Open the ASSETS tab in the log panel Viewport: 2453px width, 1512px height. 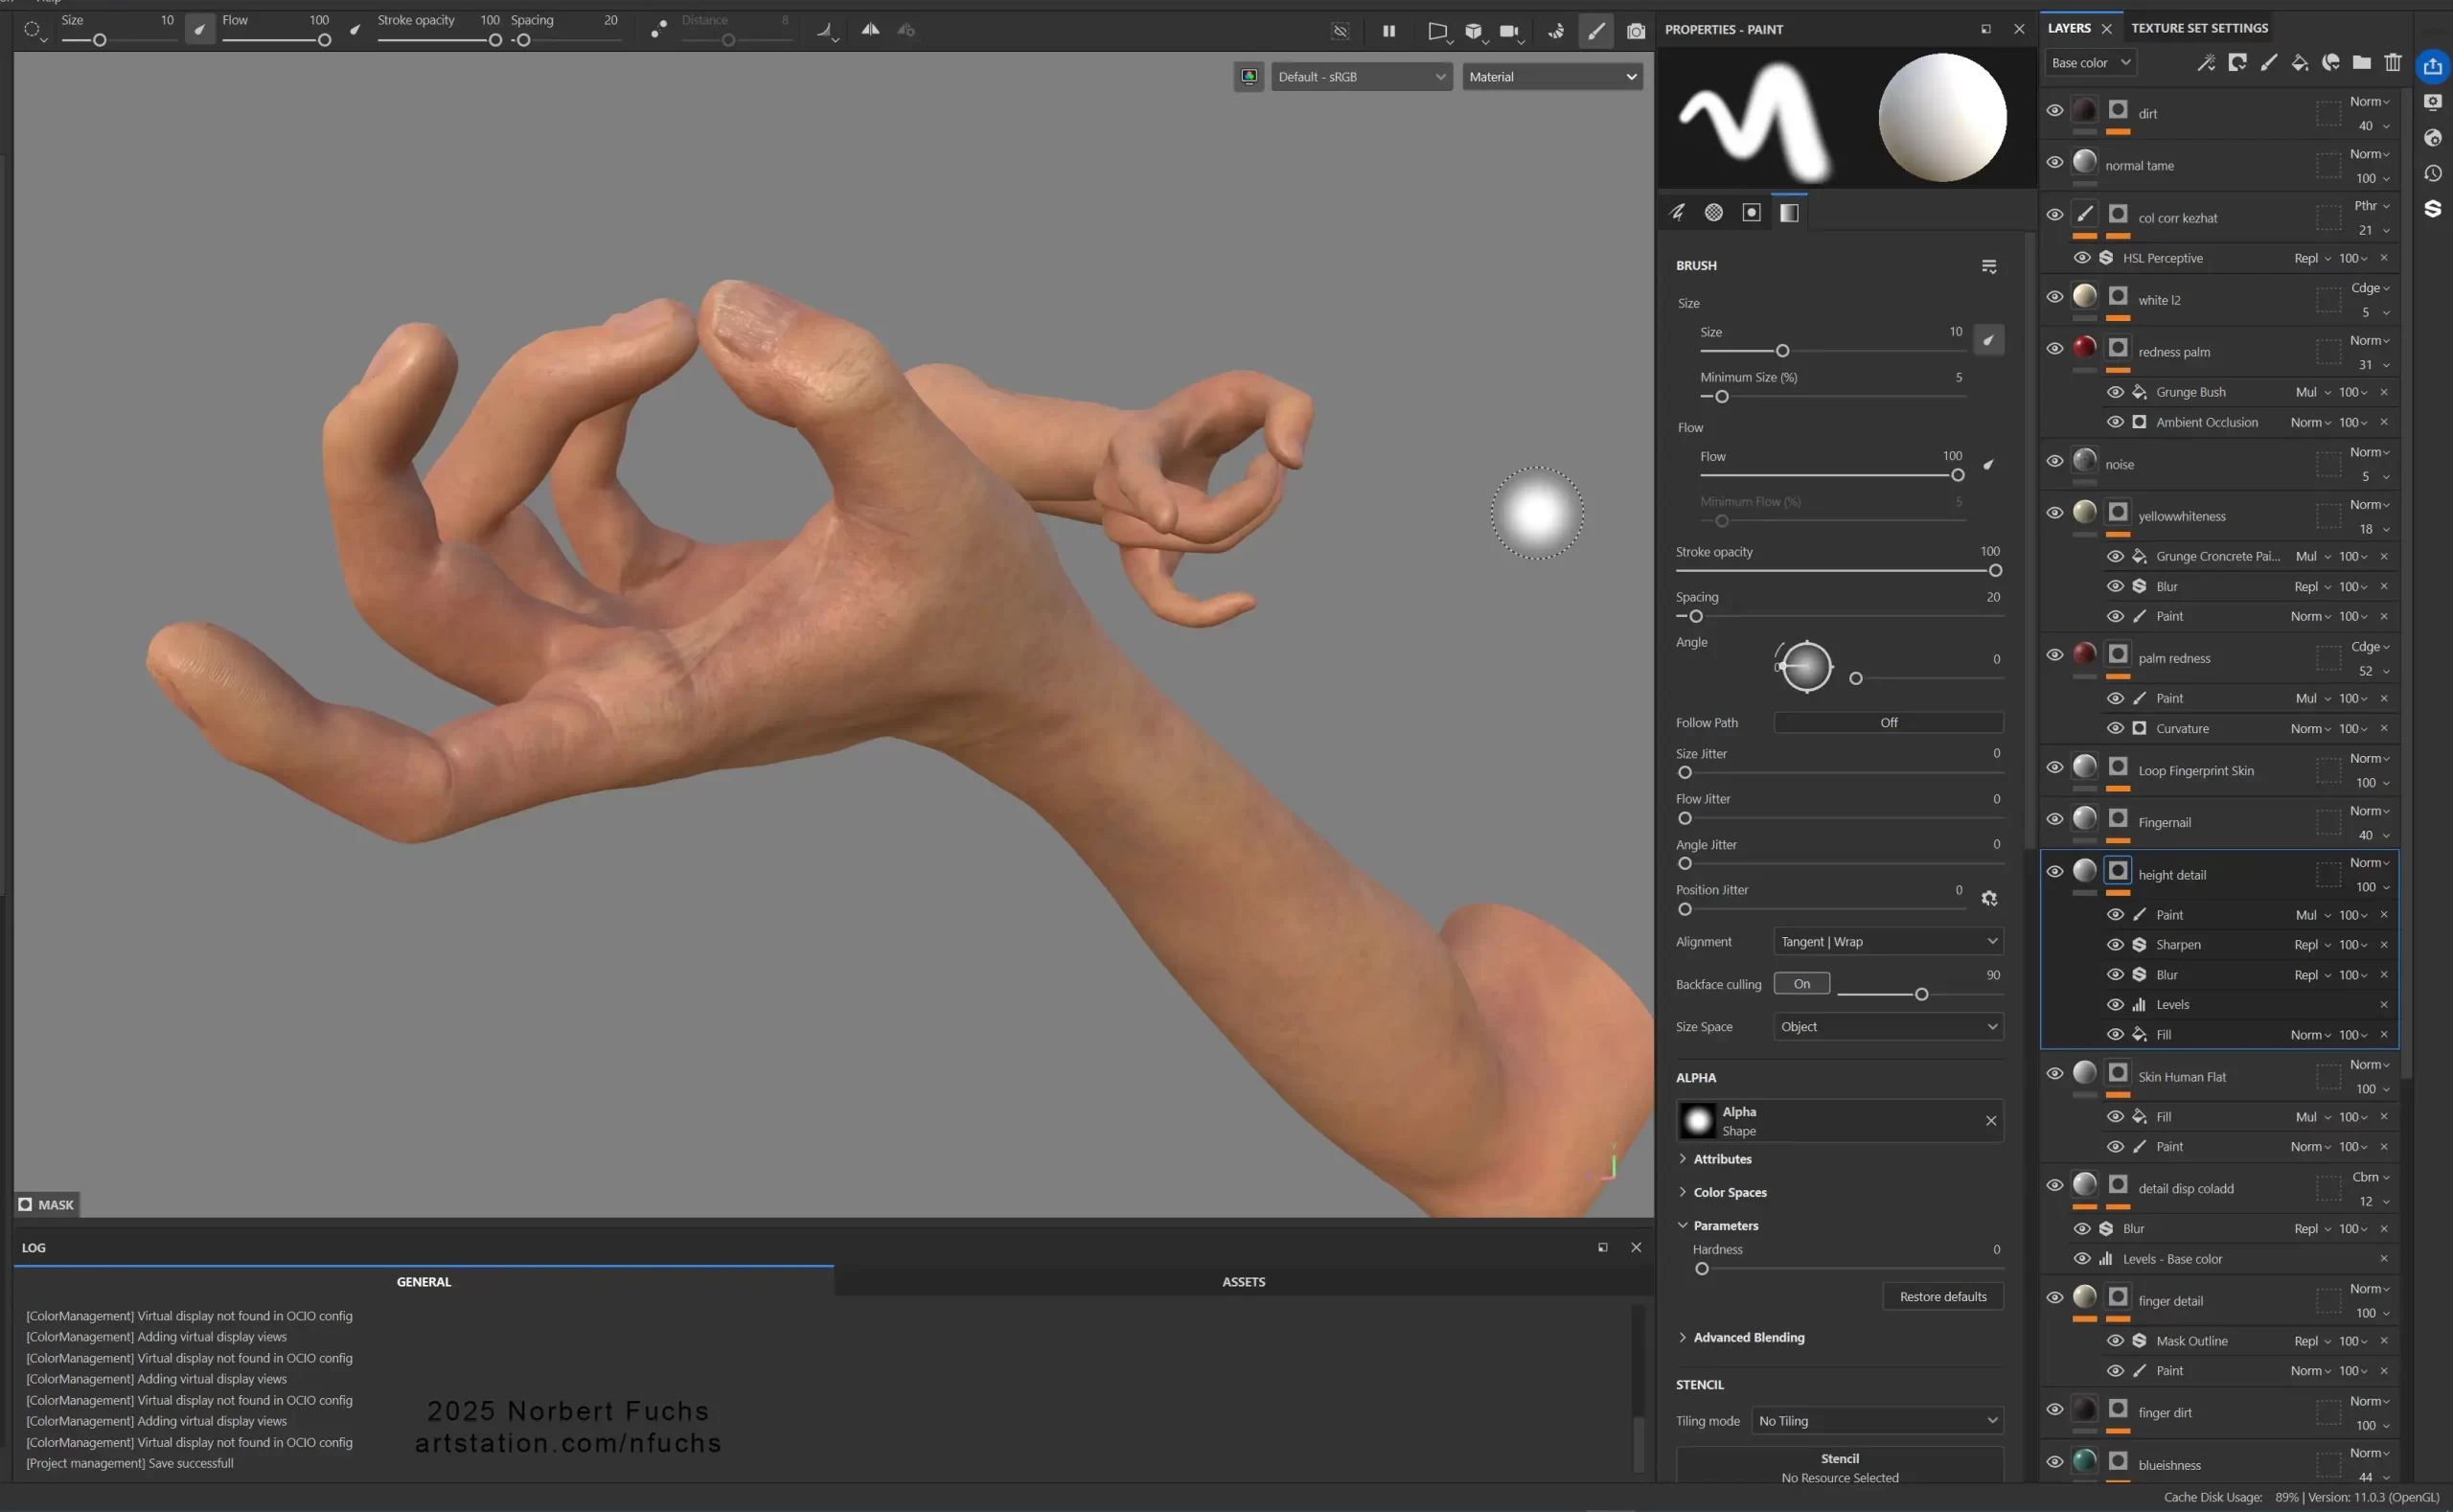tap(1243, 1281)
